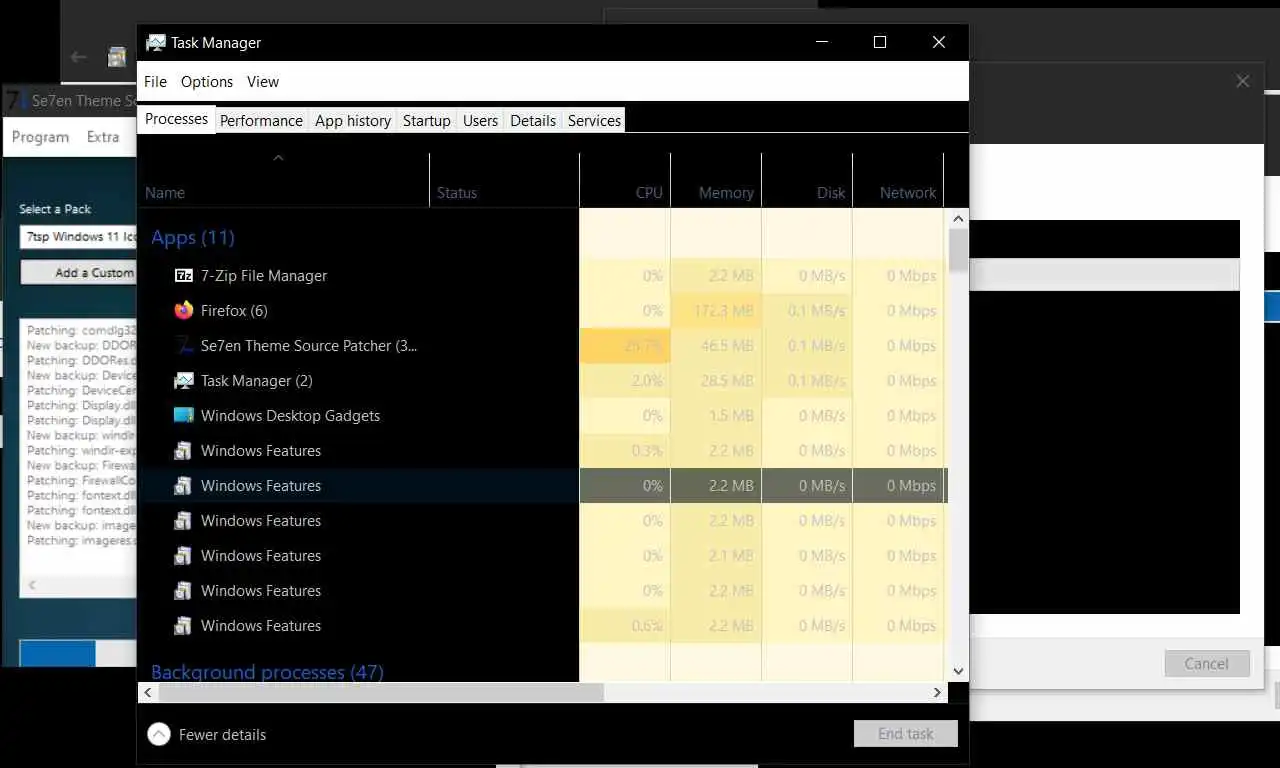
Task: Click the vertical scrollbar down arrow
Action: point(958,672)
